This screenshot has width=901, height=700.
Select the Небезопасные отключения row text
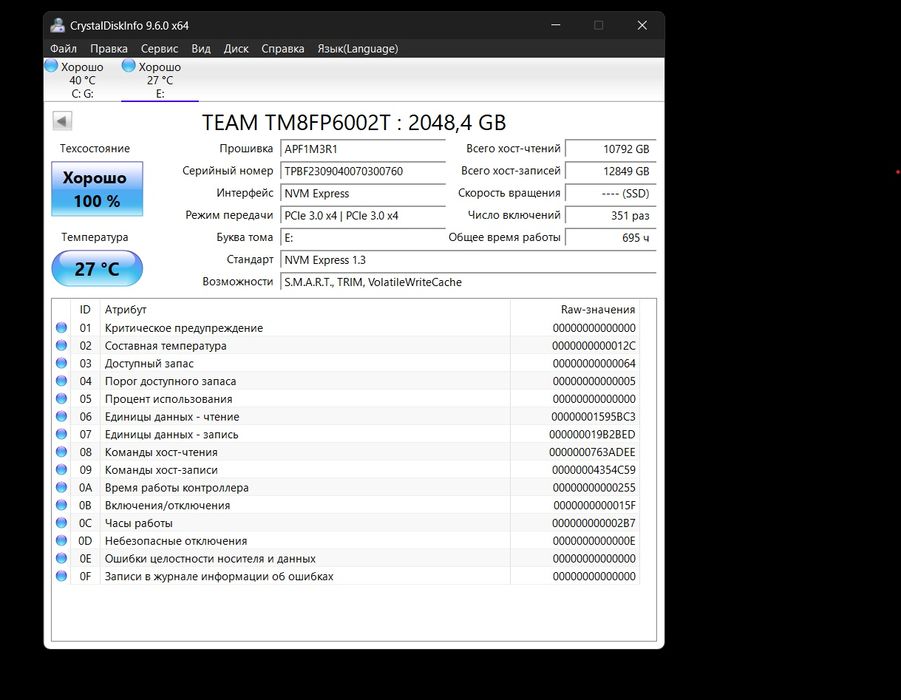(176, 541)
